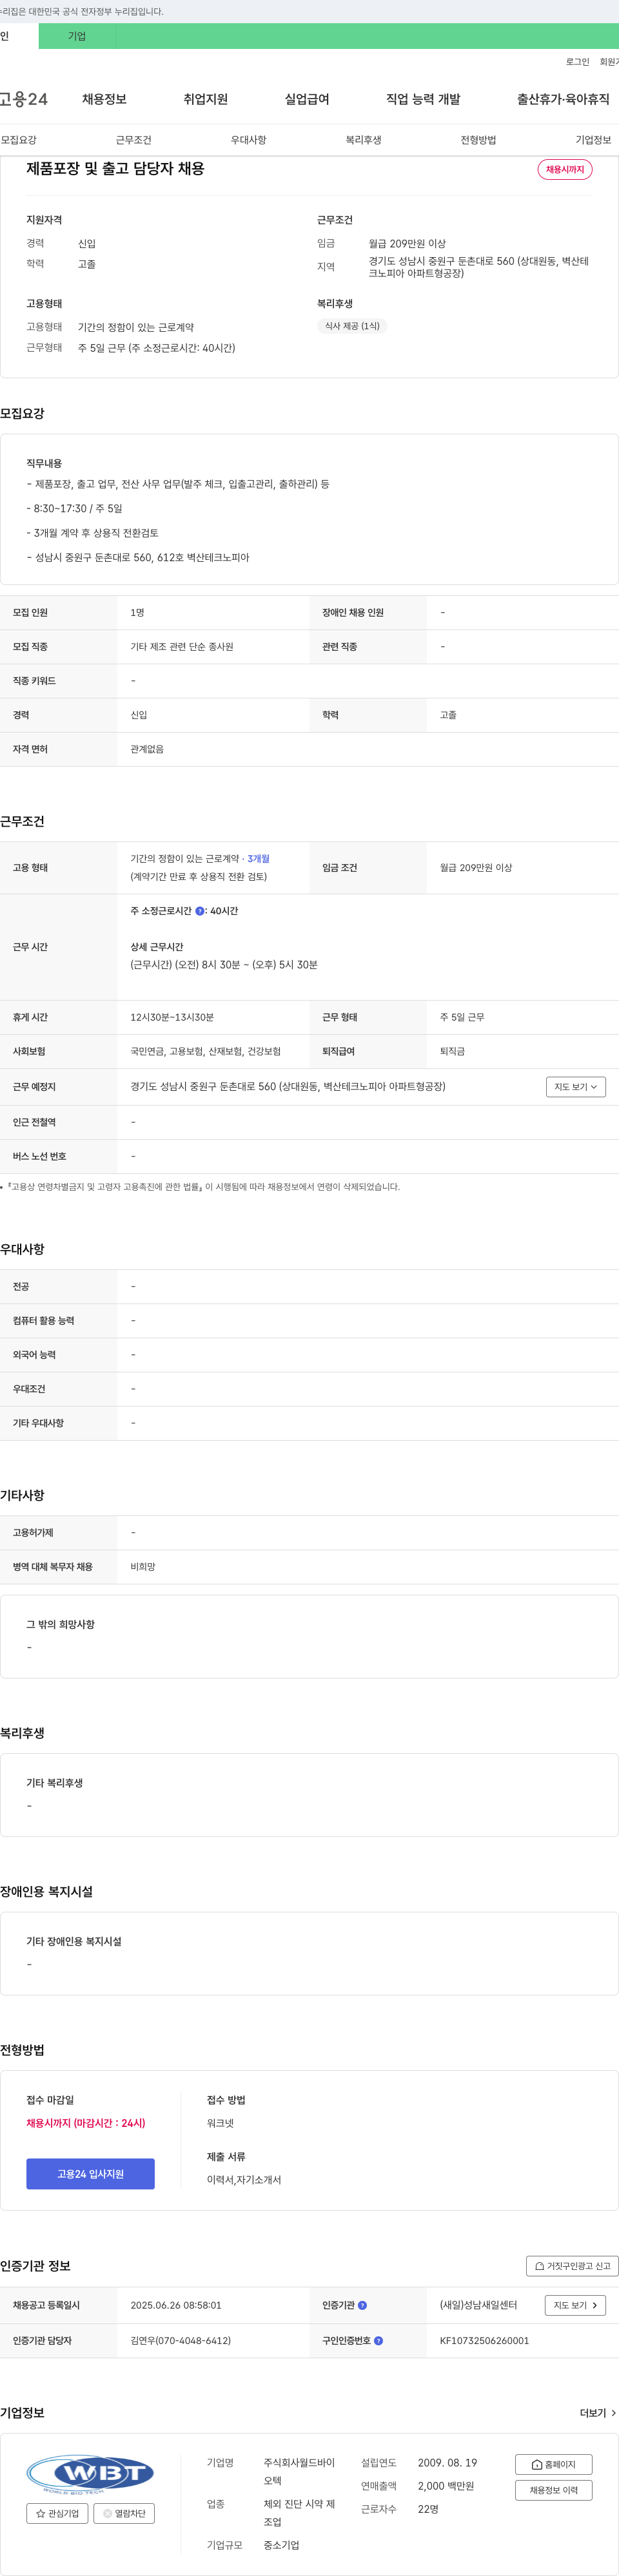Open the 직업 능력 개발 menu
This screenshot has height=2576, width=619.
point(423,99)
